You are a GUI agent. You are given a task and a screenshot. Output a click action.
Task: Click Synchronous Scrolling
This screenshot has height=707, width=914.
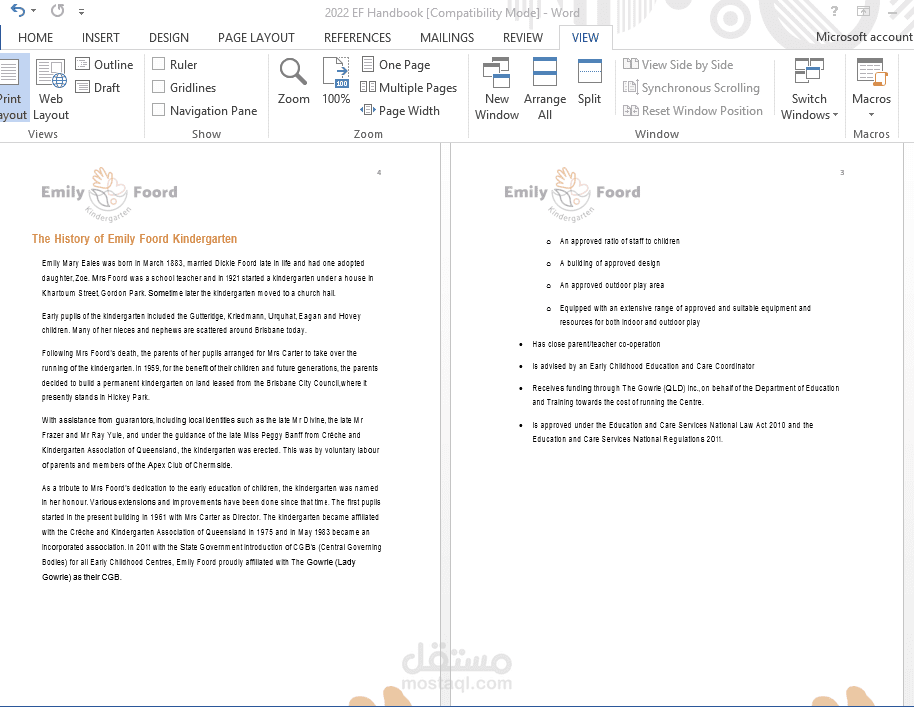click(691, 87)
